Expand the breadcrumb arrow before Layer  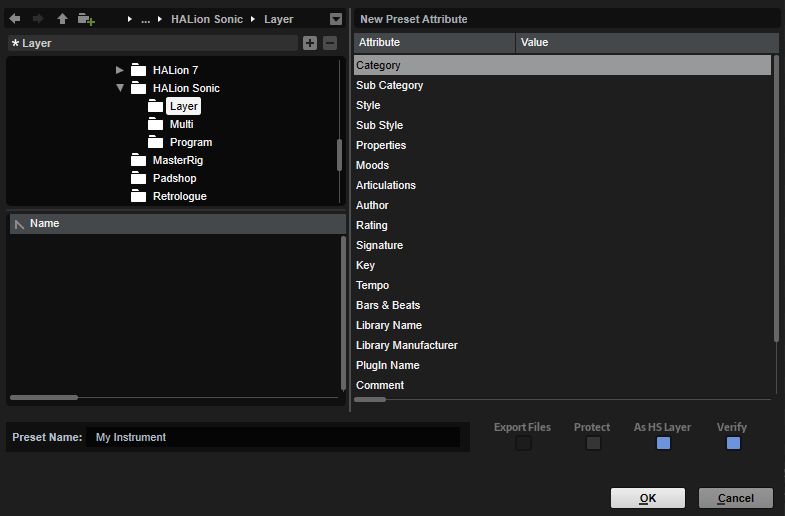253,19
